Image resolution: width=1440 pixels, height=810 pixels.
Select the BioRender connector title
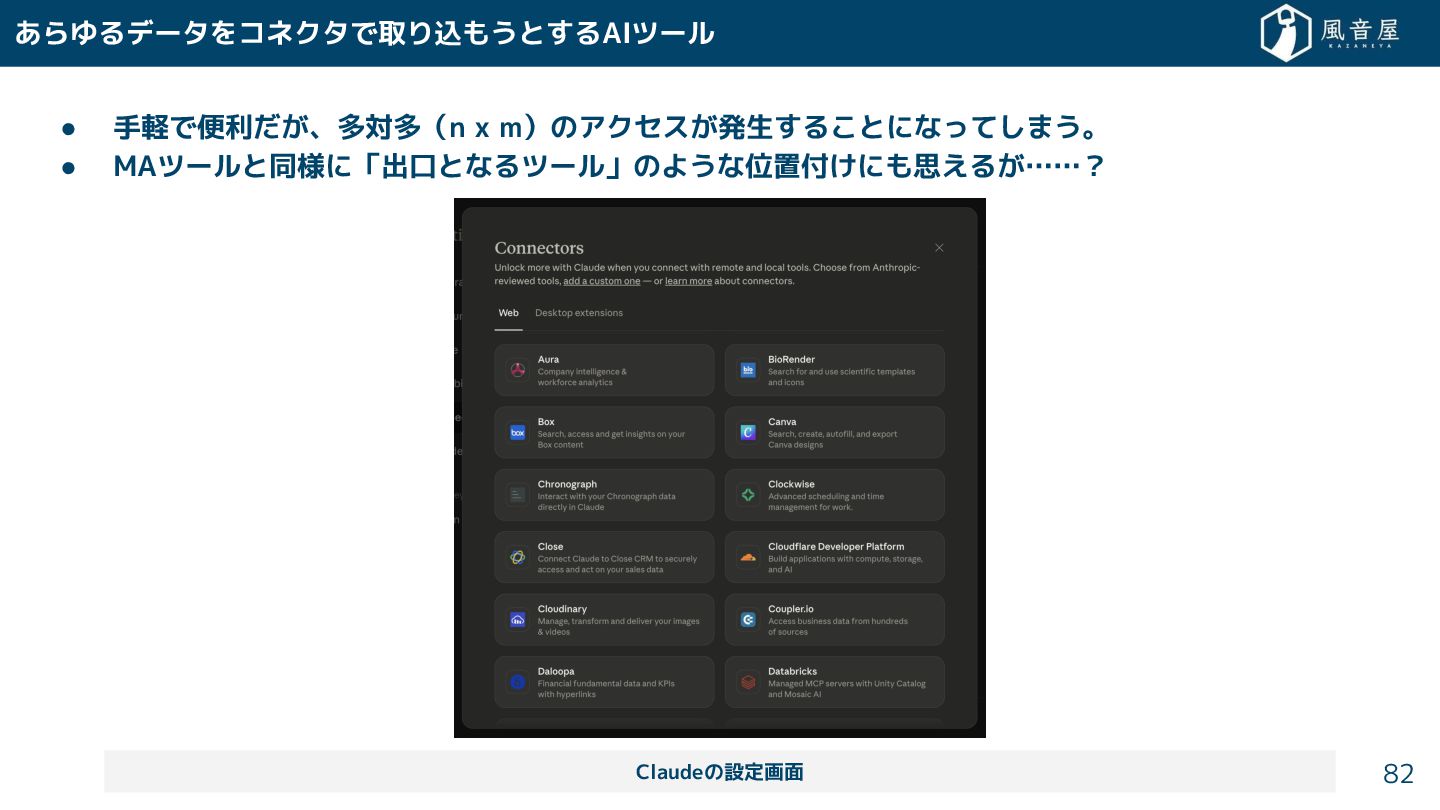(791, 359)
